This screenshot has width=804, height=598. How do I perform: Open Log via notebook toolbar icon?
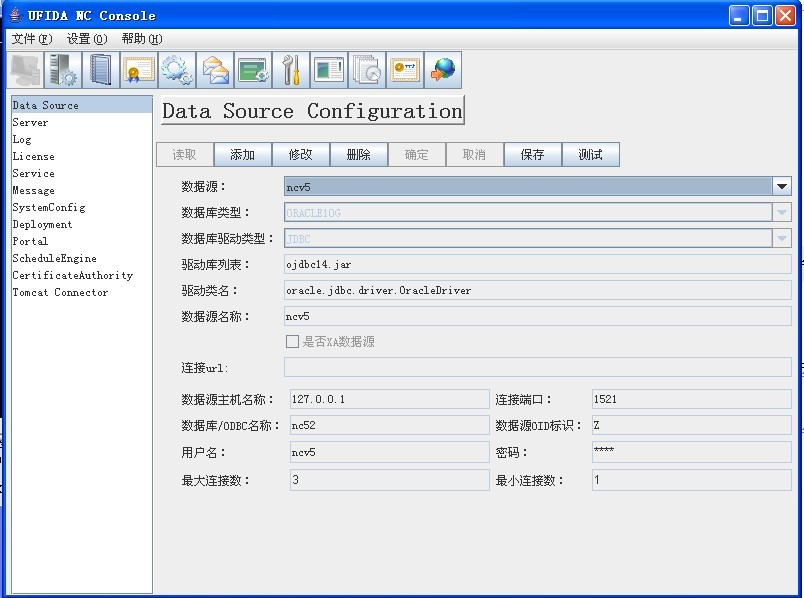[101, 70]
